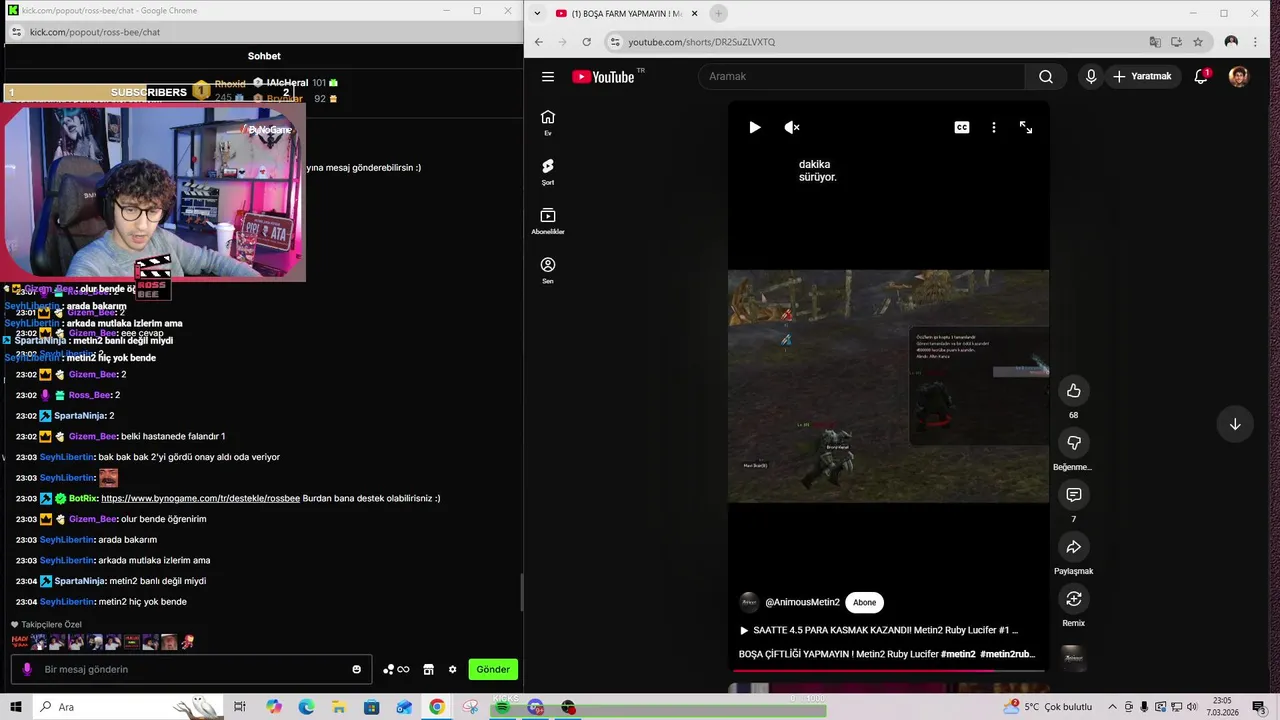1280x720 pixels.
Task: Dislike the Short with thumbs down
Action: [1074, 443]
